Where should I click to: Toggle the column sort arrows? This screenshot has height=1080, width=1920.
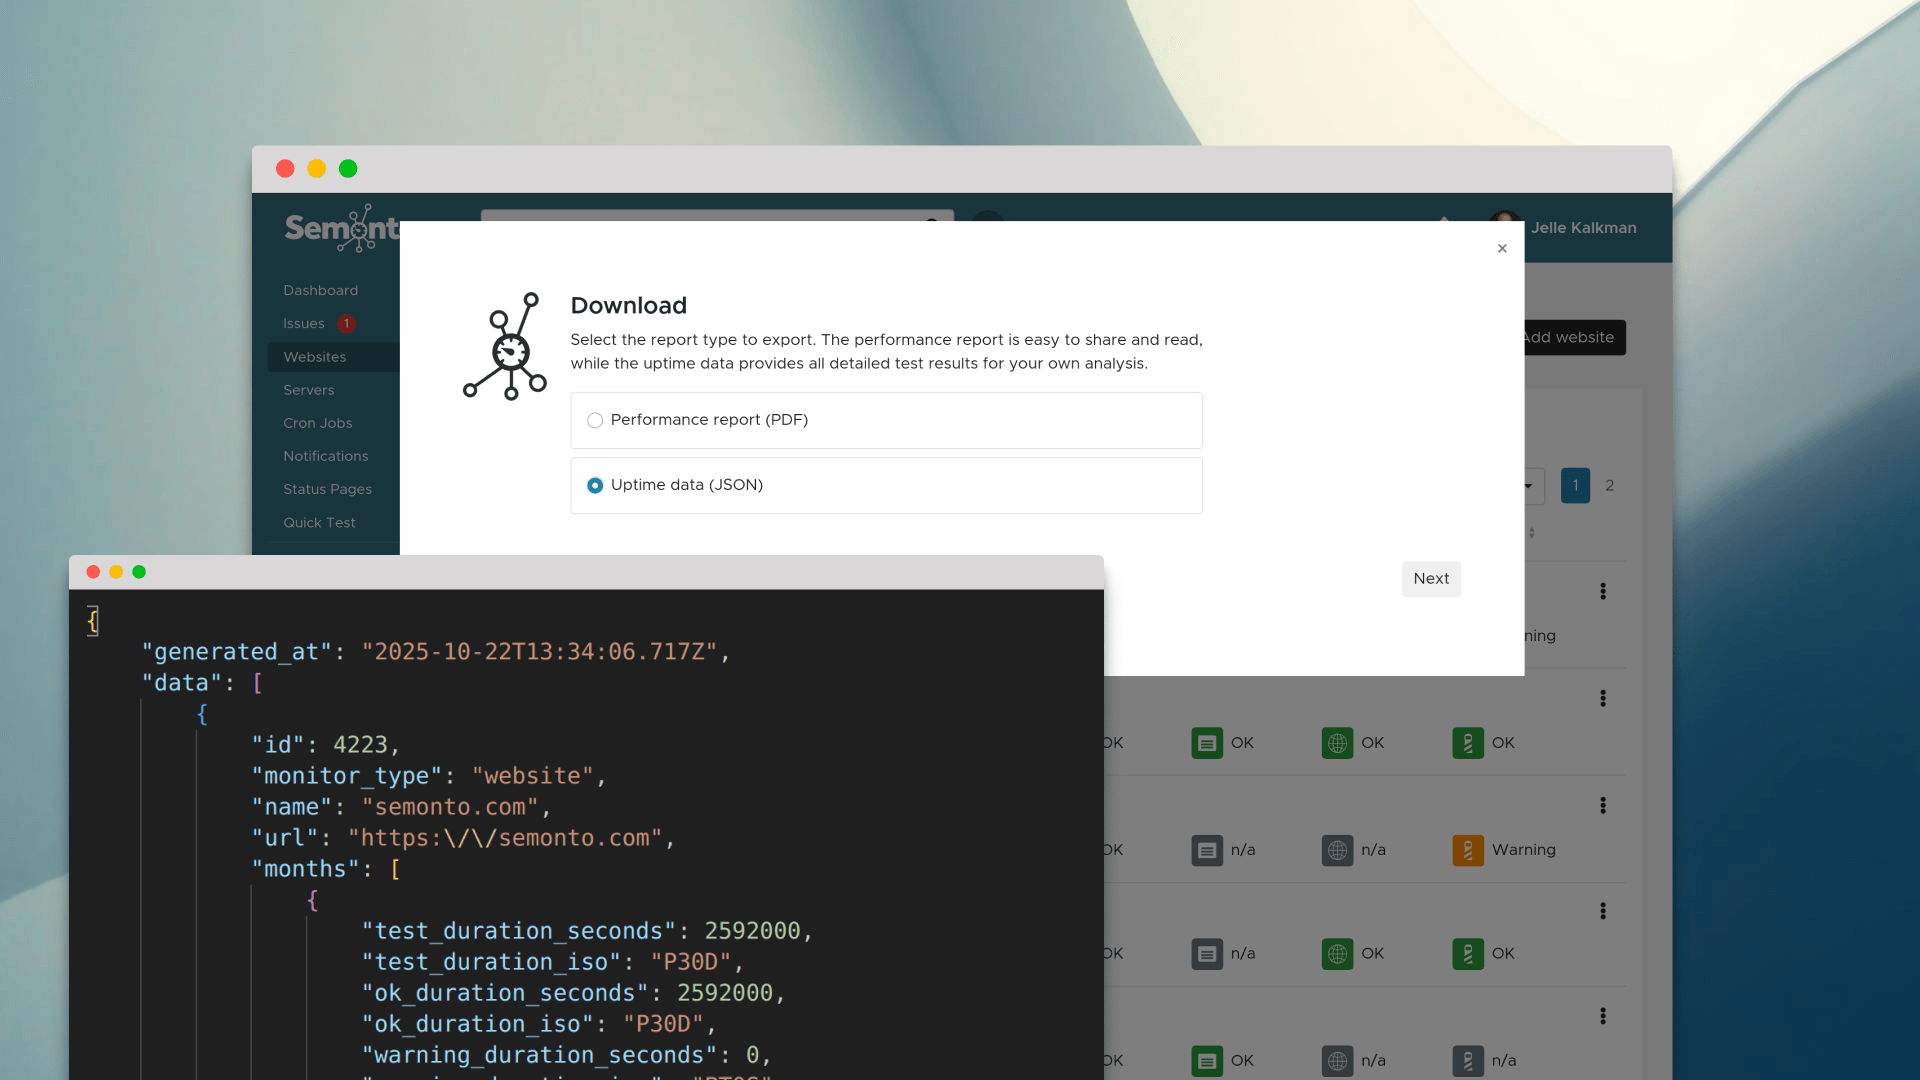click(x=1531, y=533)
